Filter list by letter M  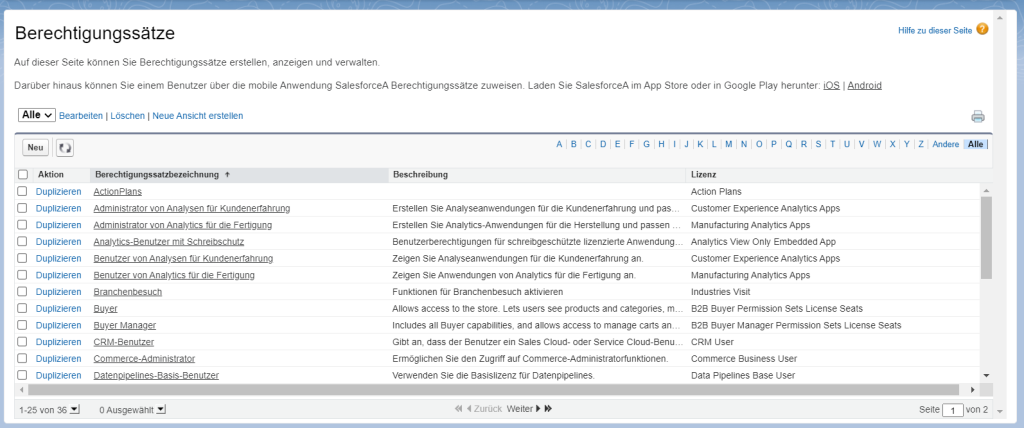[x=729, y=144]
